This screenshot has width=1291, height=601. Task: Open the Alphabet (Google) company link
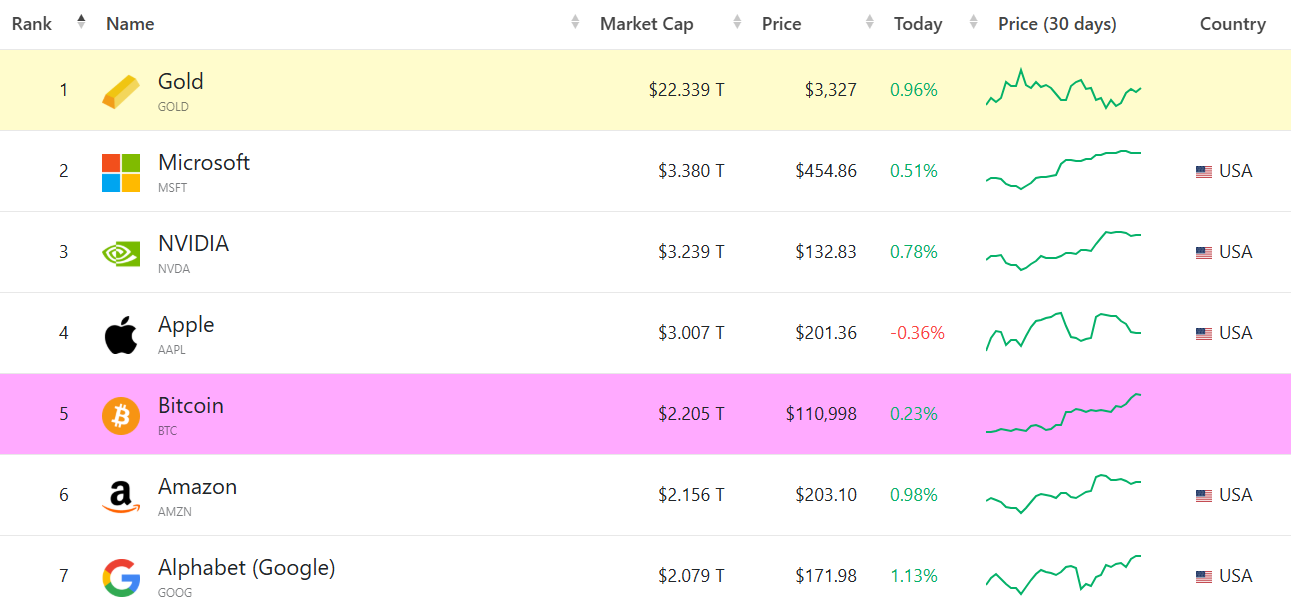247,568
